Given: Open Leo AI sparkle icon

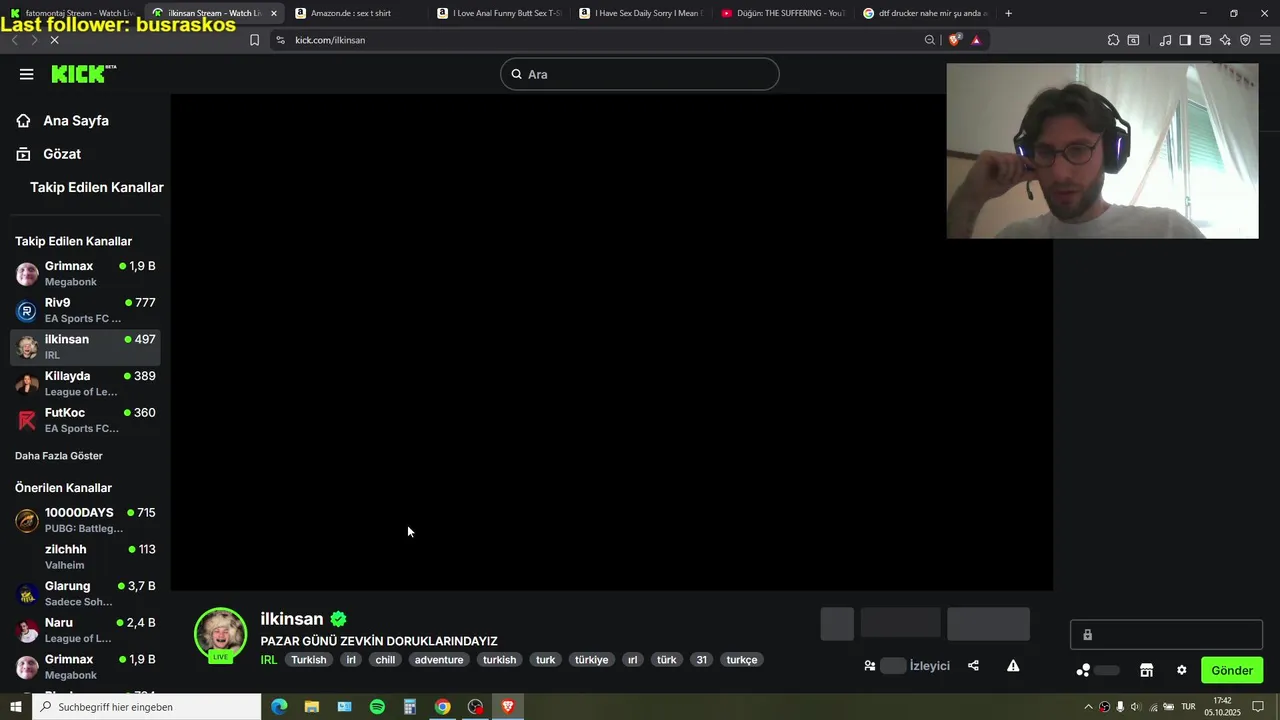Looking at the screenshot, I should pyautogui.click(x=1225, y=40).
